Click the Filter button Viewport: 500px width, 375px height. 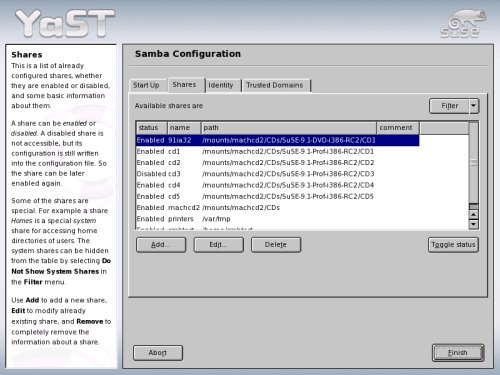(449, 106)
